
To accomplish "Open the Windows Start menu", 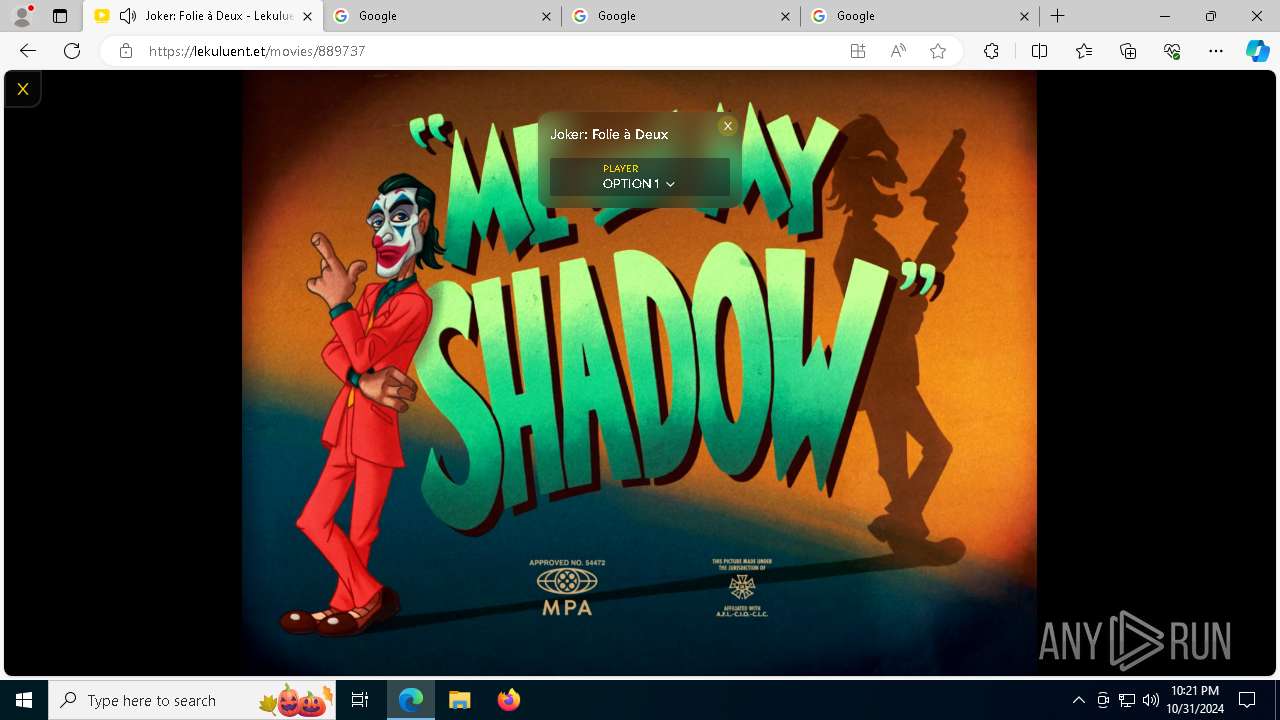I will pyautogui.click(x=24, y=700).
